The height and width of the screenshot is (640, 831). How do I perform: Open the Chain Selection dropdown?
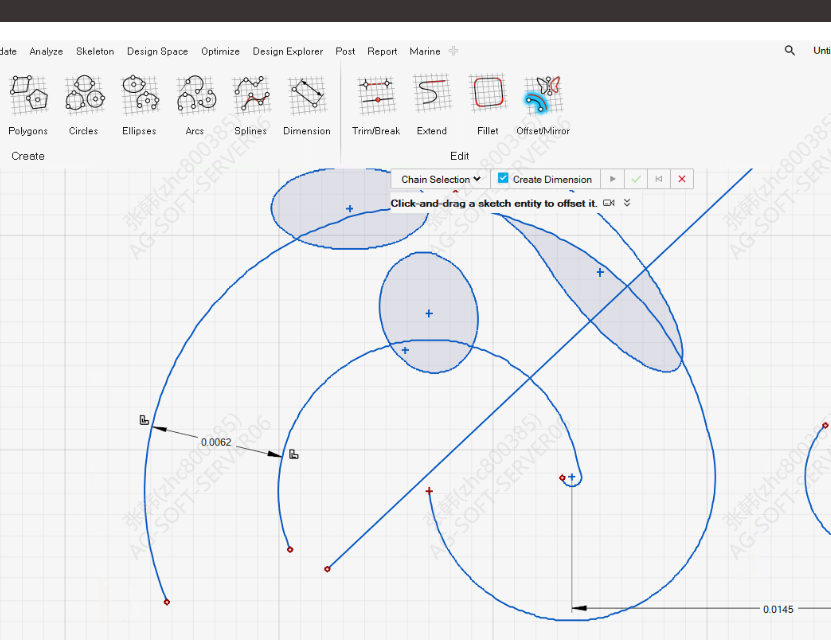441,179
